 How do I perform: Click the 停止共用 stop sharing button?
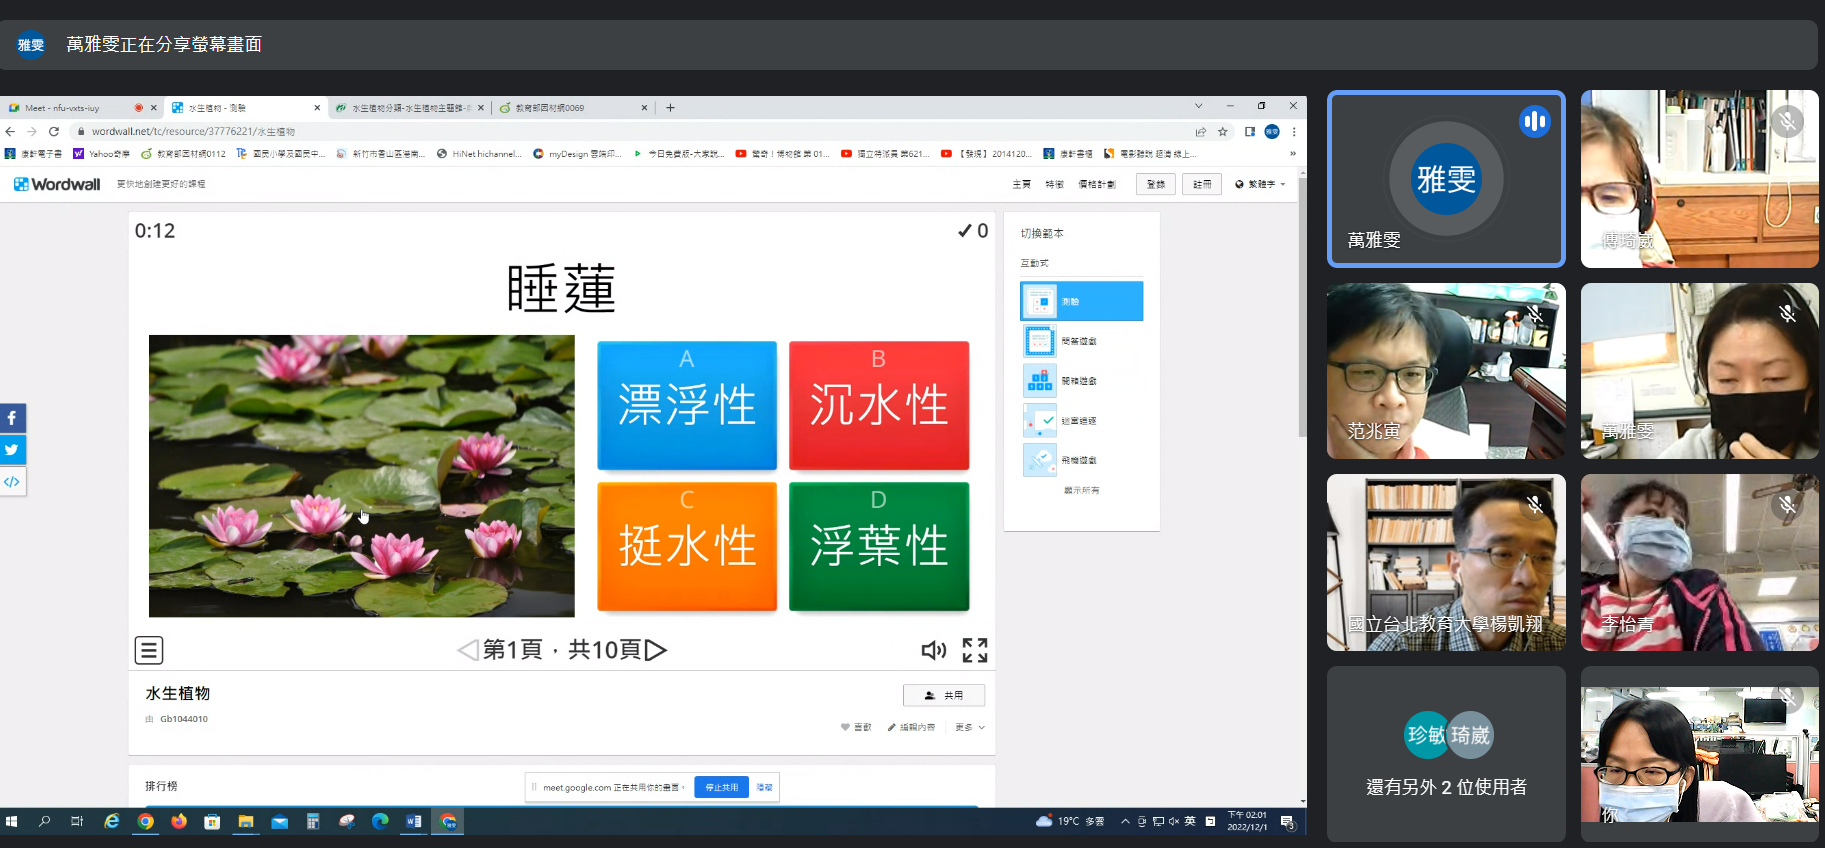coord(721,787)
